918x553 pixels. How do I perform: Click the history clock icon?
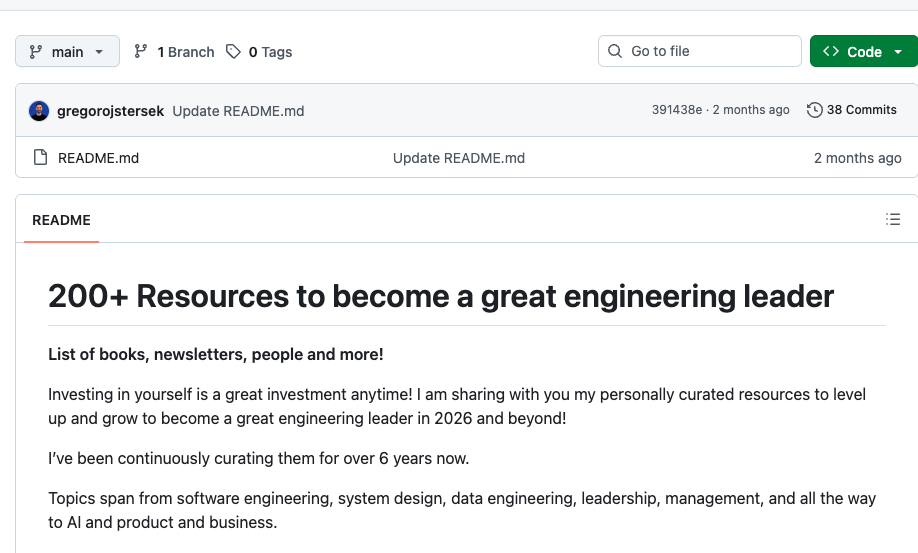814,110
